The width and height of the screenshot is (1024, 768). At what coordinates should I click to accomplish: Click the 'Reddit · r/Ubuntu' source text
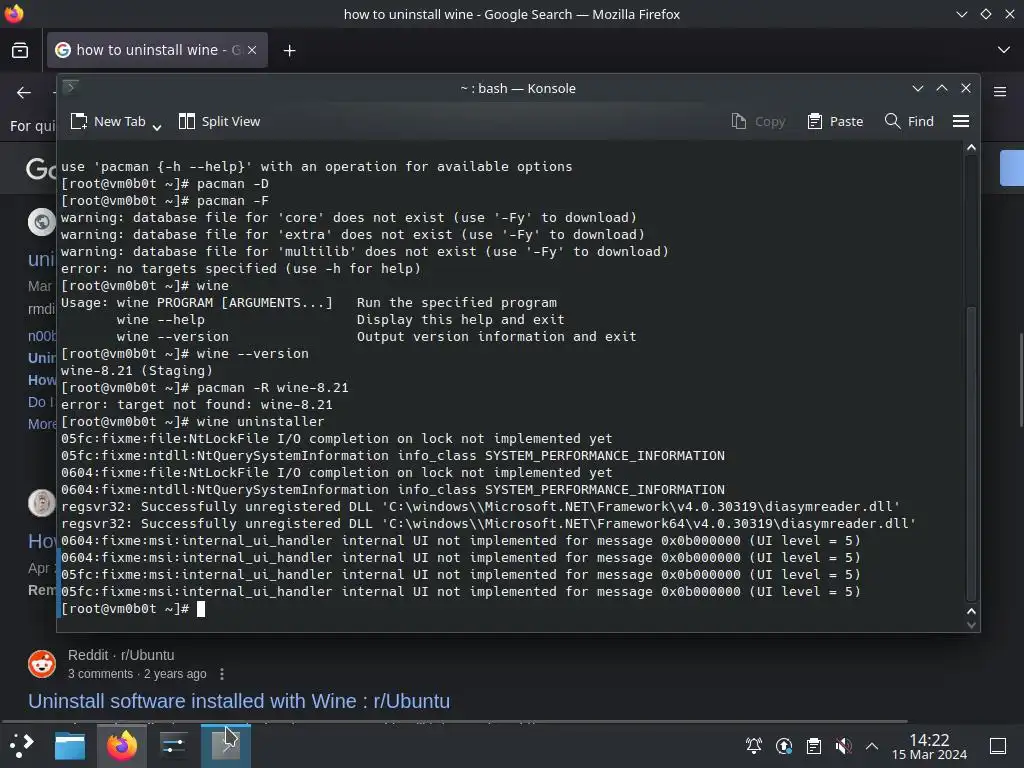(x=121, y=655)
